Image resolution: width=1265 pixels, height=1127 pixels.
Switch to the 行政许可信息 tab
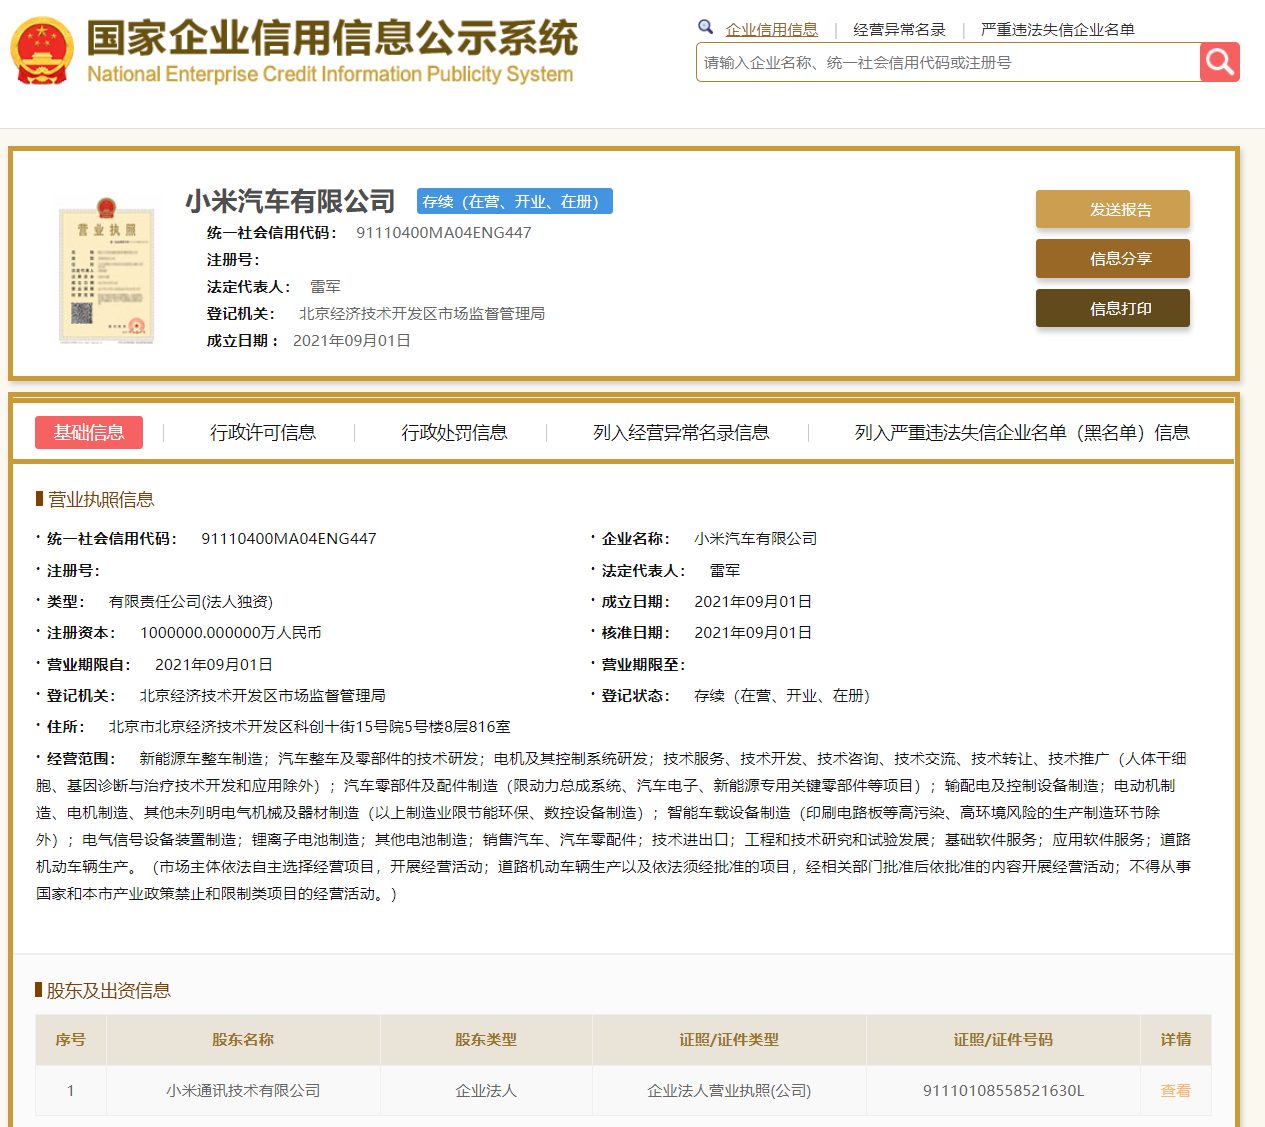pos(266,432)
